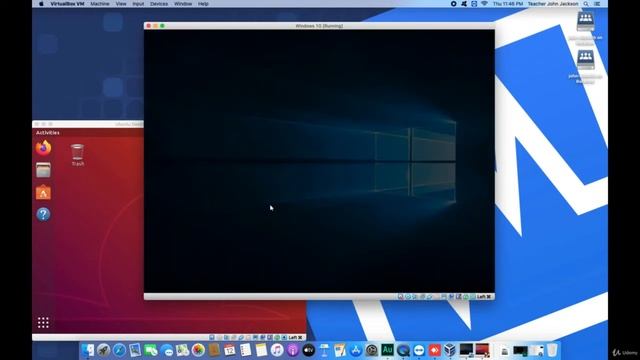
Task: Open the Machine menu
Action: (100, 4)
